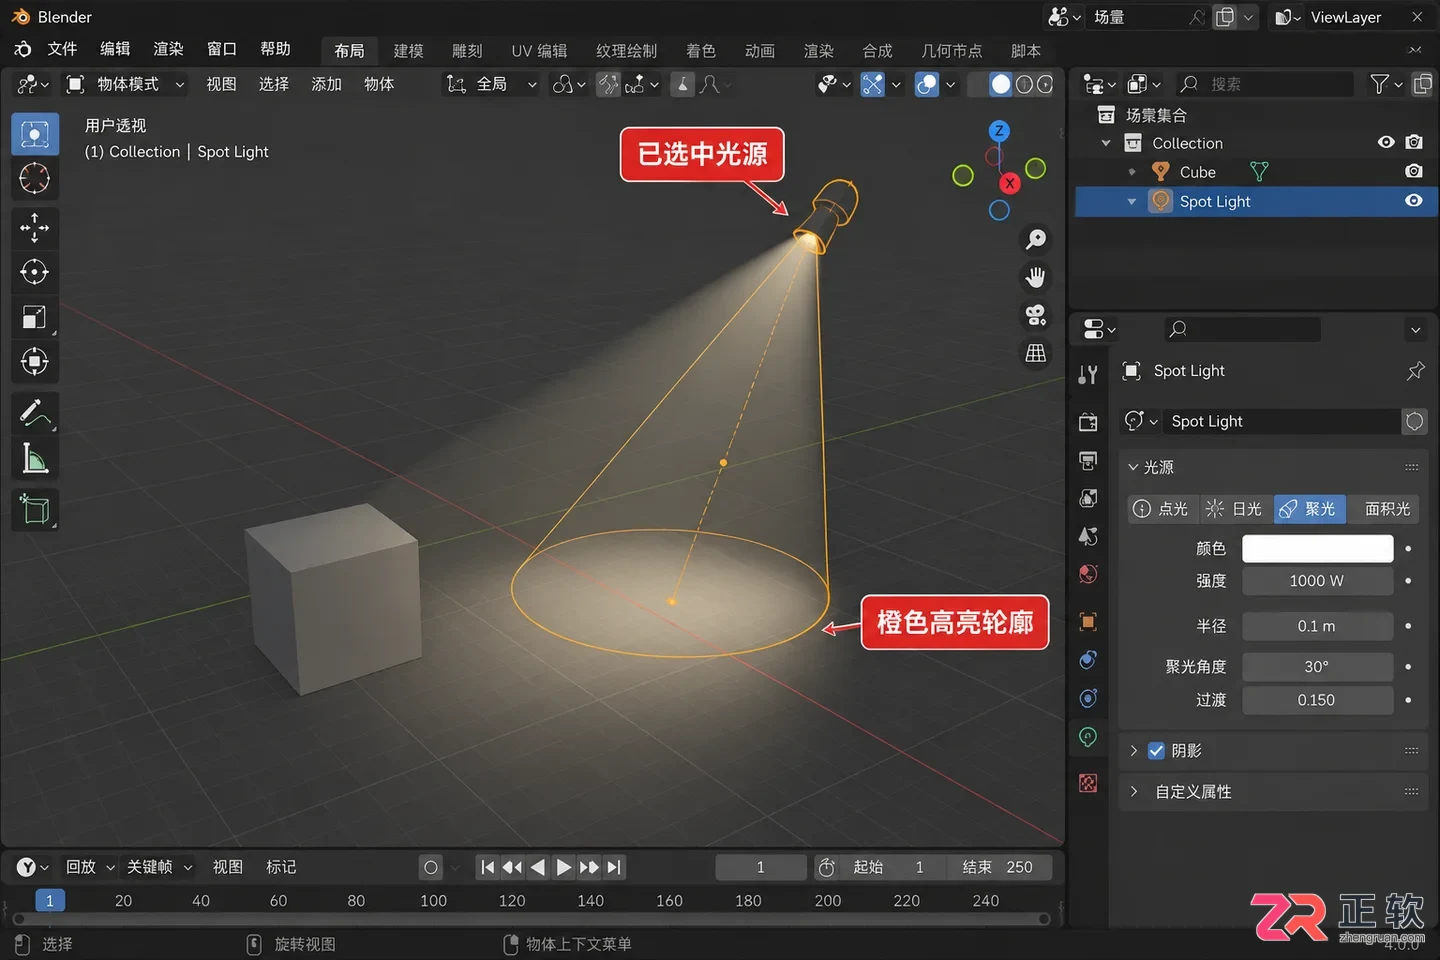This screenshot has width=1440, height=960.
Task: Open the Render properties tab icon
Action: point(1088,422)
